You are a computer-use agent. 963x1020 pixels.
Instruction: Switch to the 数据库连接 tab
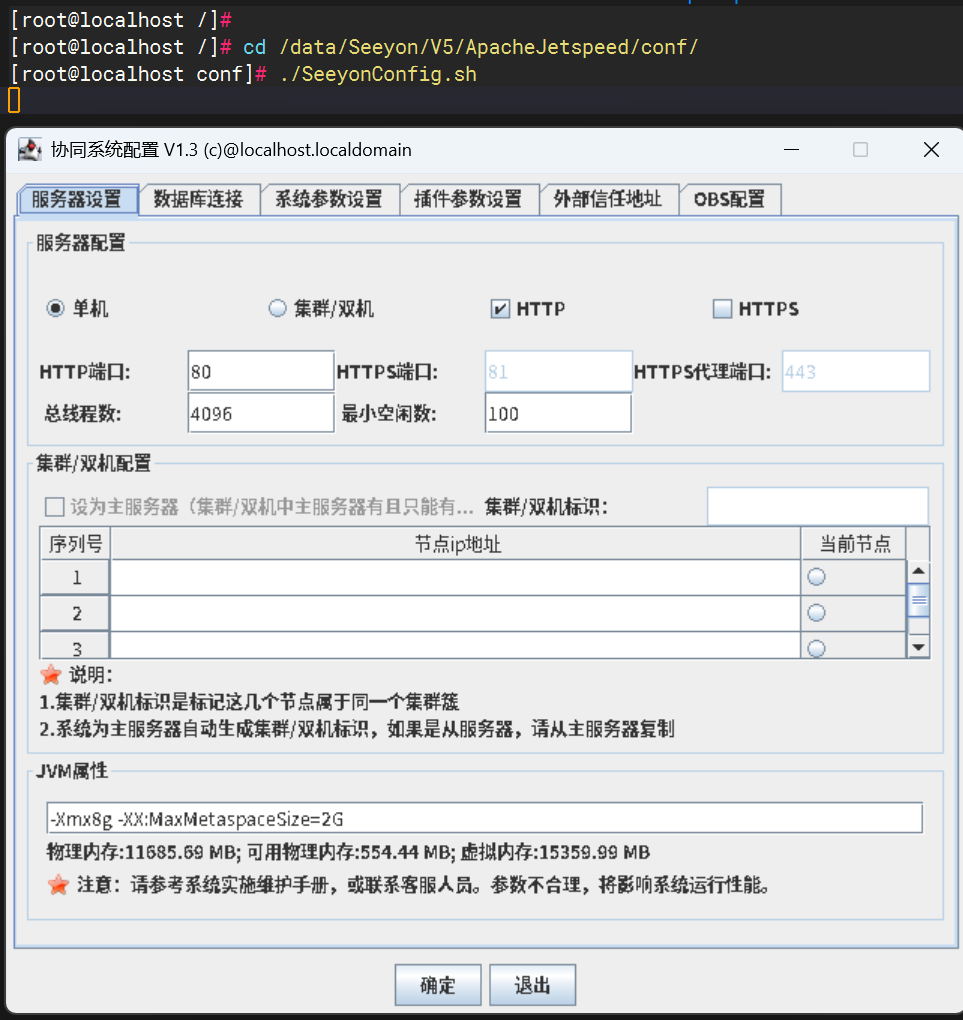click(198, 199)
